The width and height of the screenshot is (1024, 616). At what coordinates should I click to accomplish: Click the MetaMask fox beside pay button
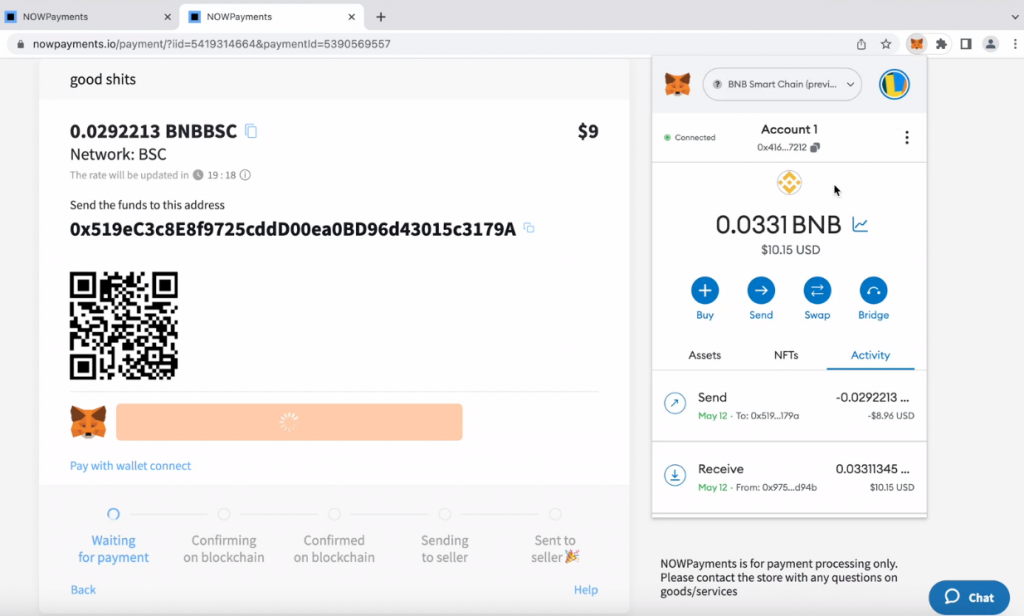coord(88,422)
